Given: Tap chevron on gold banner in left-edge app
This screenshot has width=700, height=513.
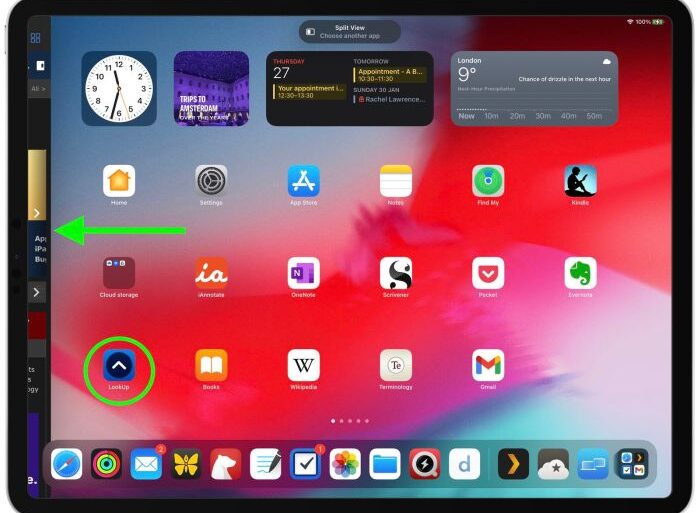Looking at the screenshot, I should [x=37, y=213].
